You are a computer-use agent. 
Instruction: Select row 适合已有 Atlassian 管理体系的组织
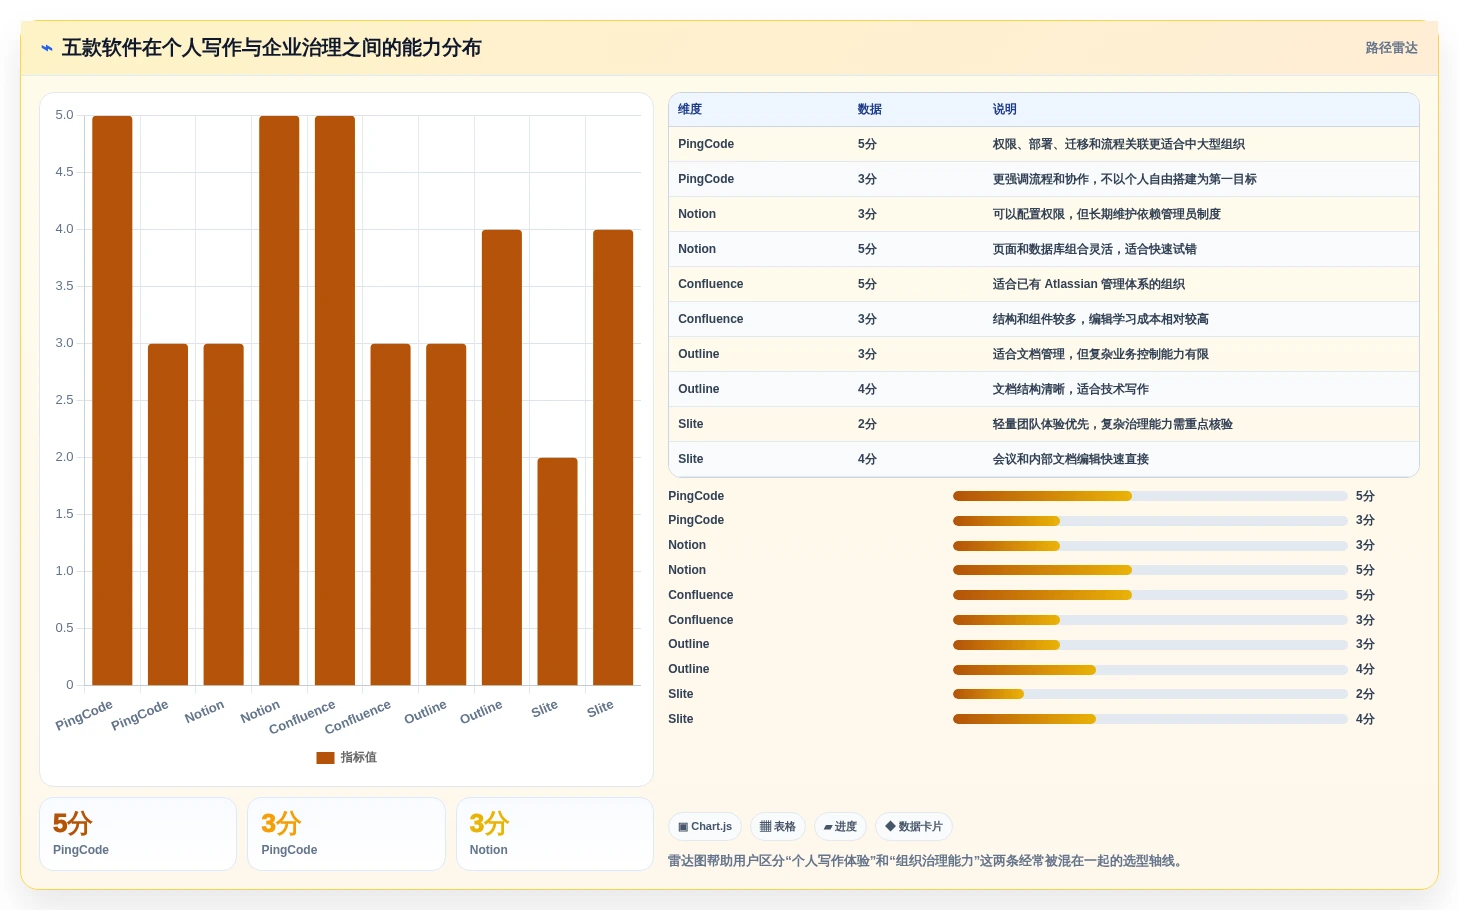click(x=1044, y=284)
